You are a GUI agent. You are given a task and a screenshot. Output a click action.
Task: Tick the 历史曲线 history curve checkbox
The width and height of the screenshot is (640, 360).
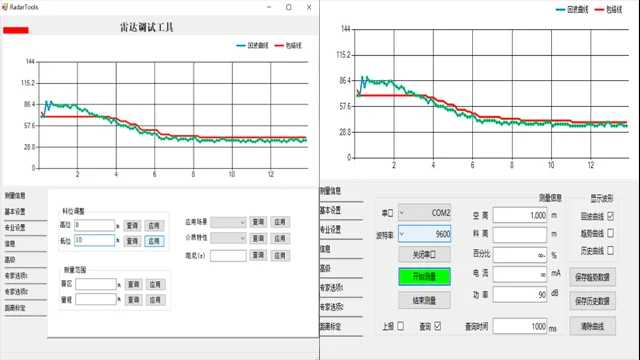(x=610, y=251)
